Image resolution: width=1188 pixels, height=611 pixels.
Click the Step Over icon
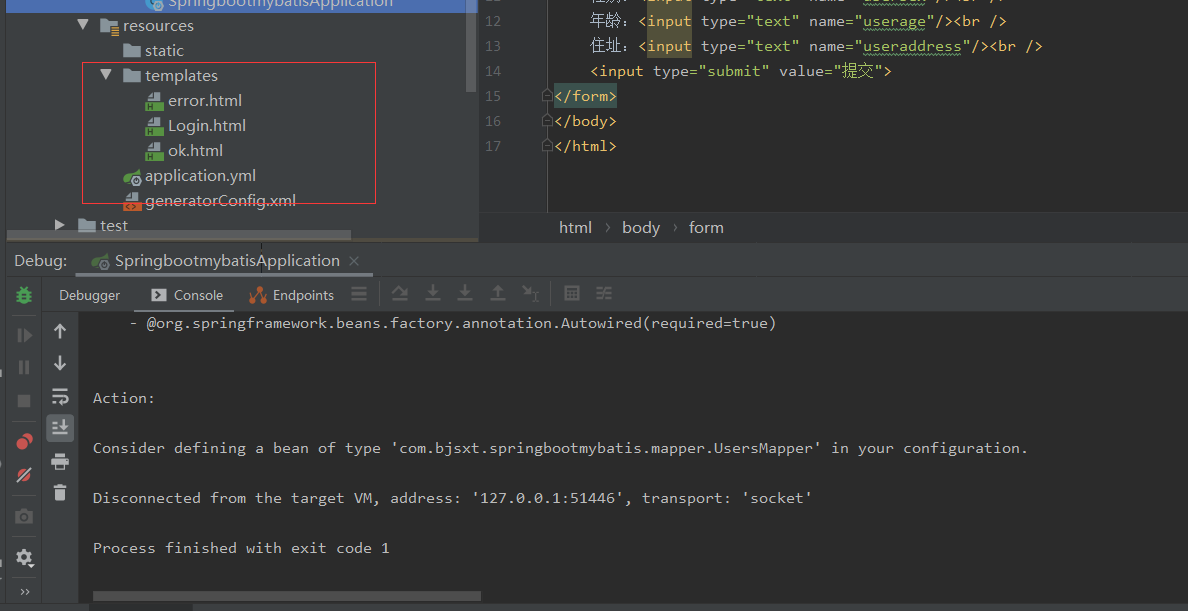pos(400,294)
